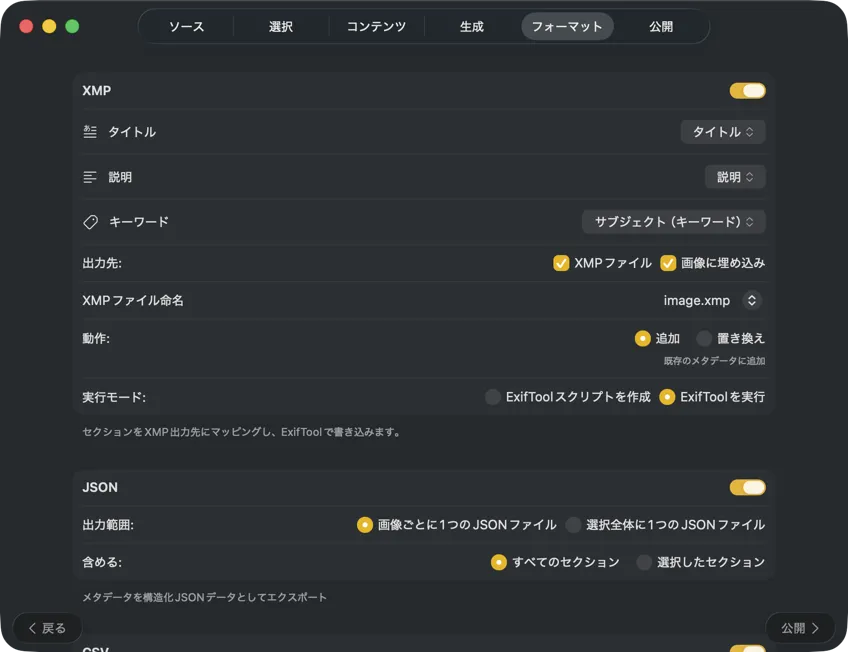848x652 pixels.
Task: Uncheck the XMPファイル output checkbox
Action: point(561,263)
